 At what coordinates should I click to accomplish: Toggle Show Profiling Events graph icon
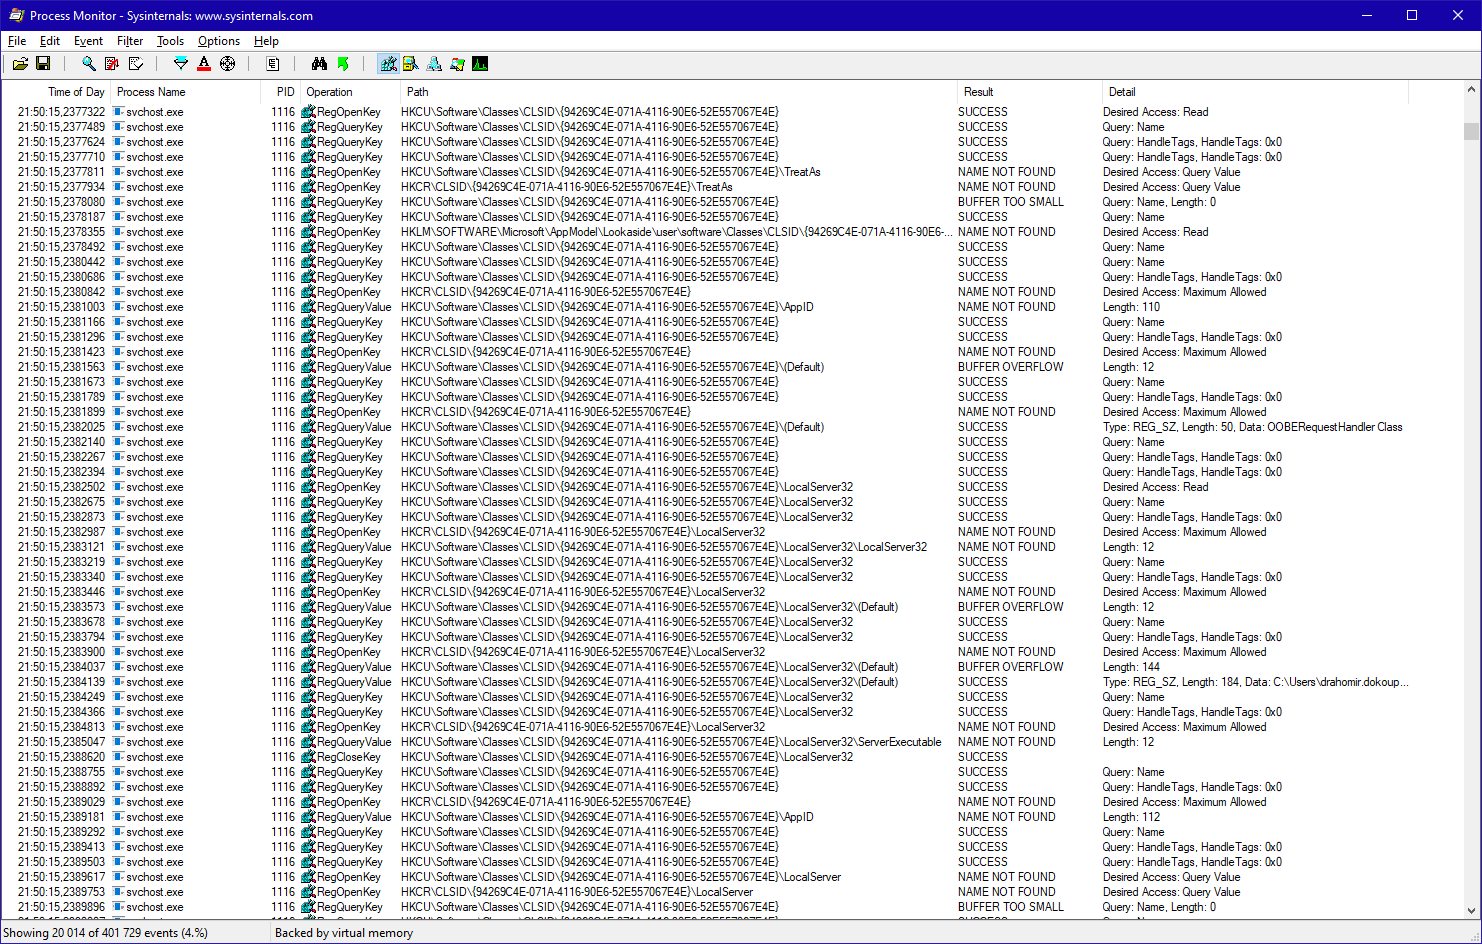[x=480, y=64]
